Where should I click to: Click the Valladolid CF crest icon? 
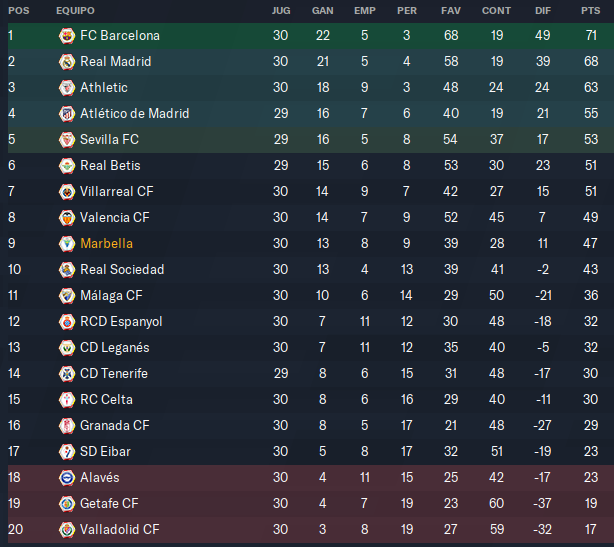[67, 530]
